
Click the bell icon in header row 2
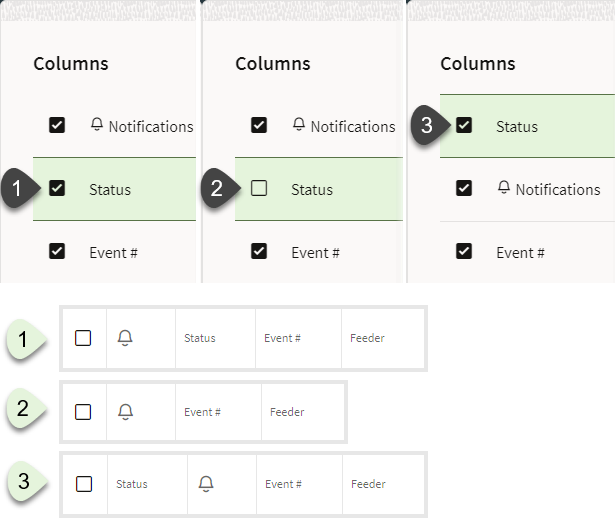125,411
